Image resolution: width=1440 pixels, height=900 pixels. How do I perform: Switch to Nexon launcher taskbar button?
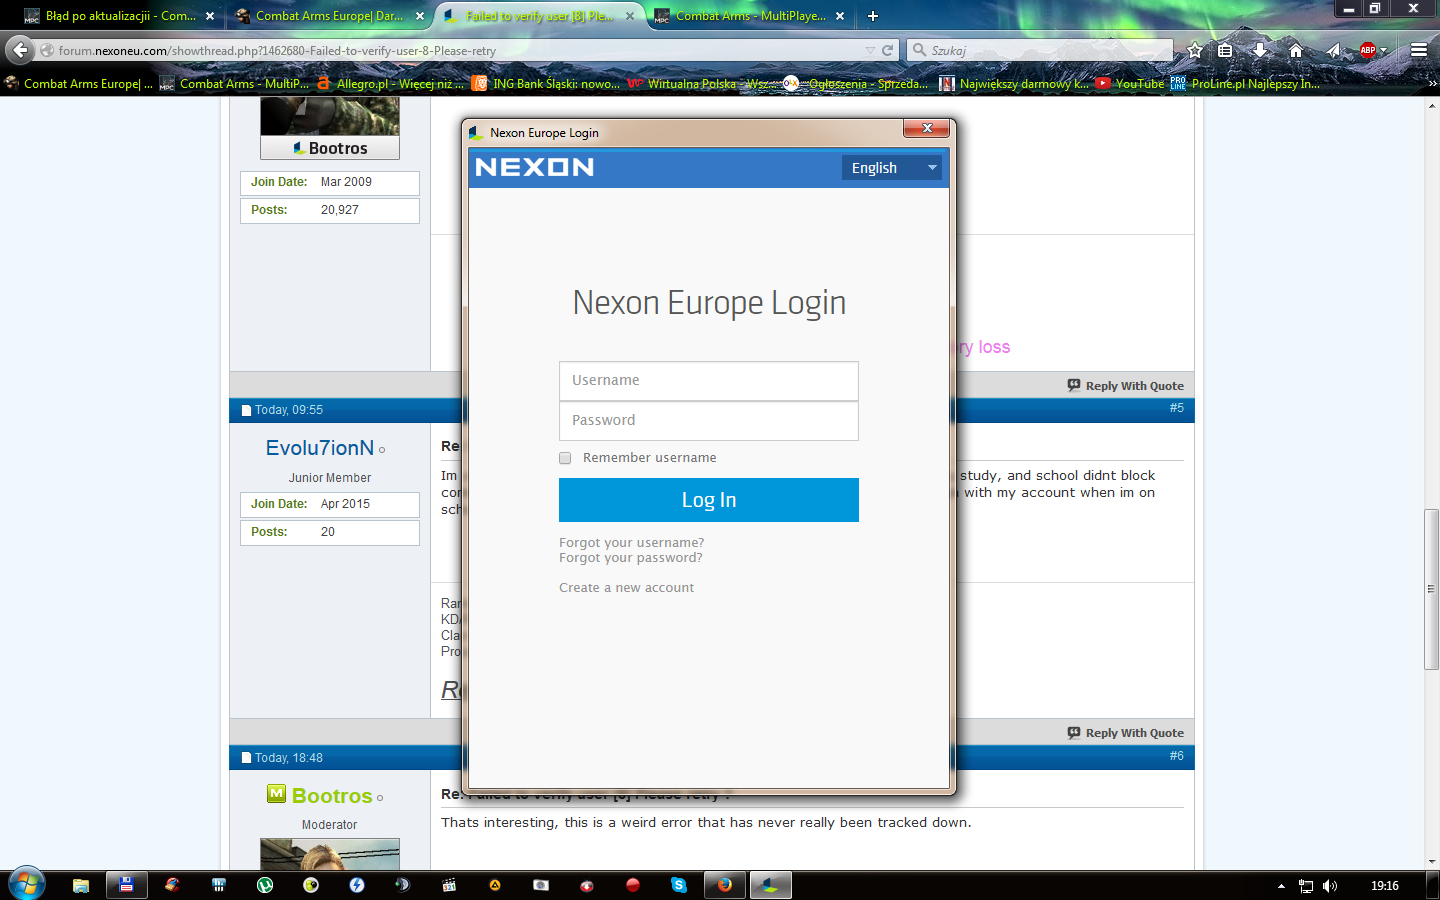771,885
